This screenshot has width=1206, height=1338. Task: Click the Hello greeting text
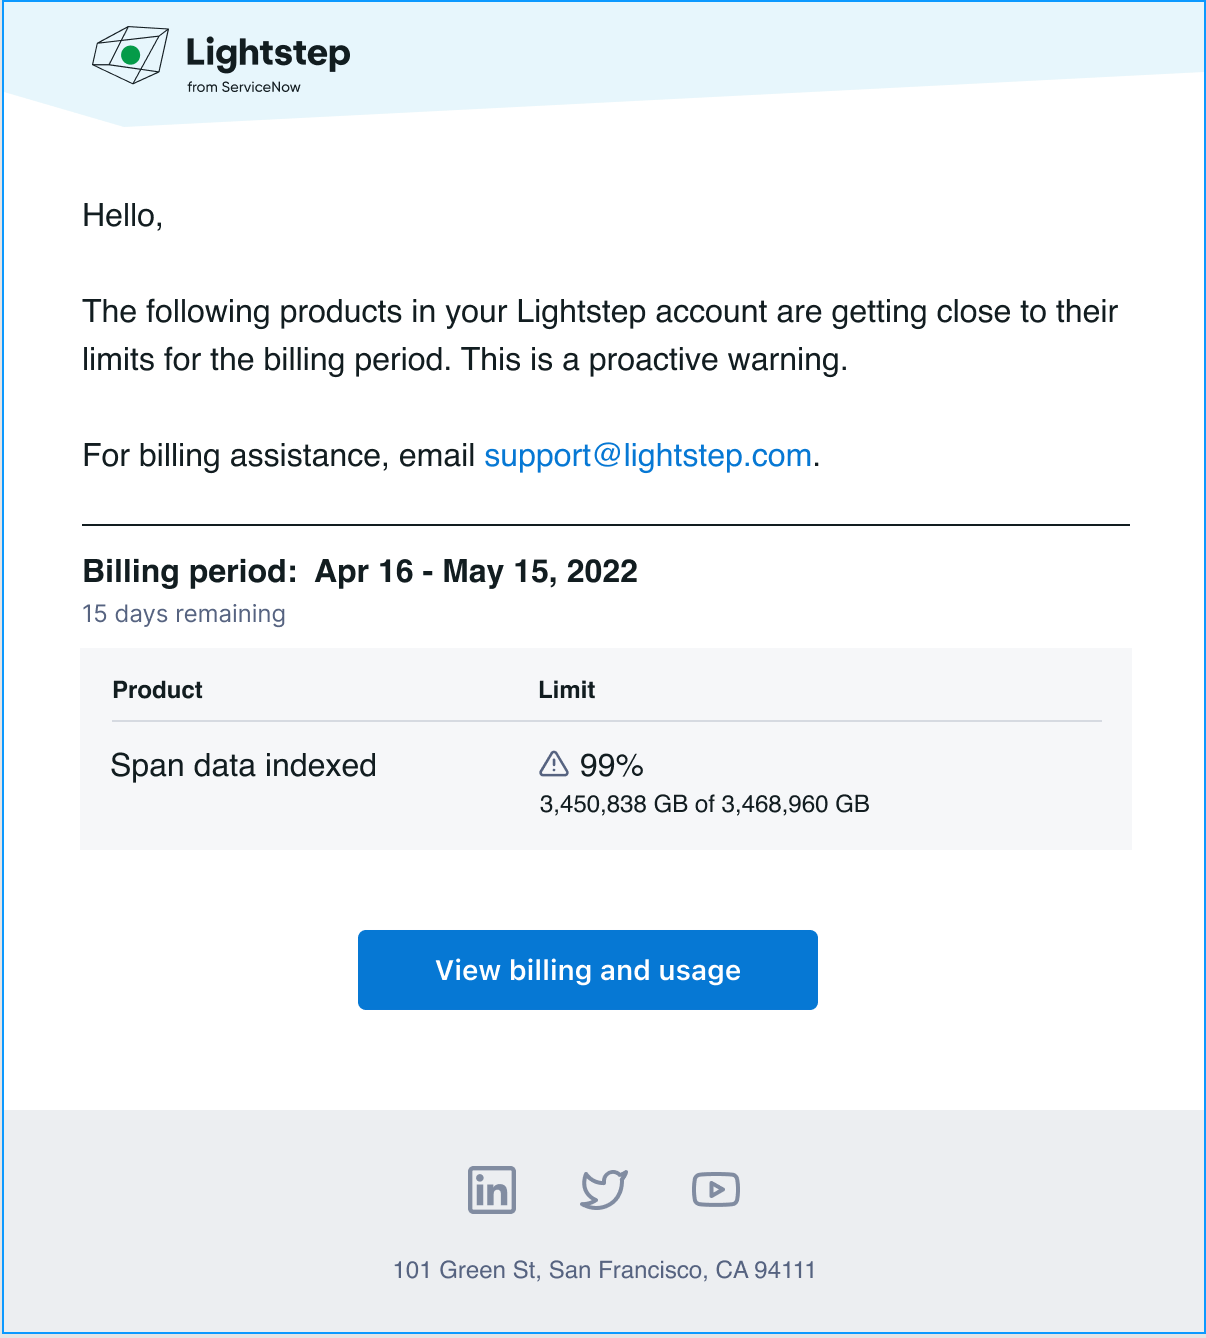tap(122, 216)
